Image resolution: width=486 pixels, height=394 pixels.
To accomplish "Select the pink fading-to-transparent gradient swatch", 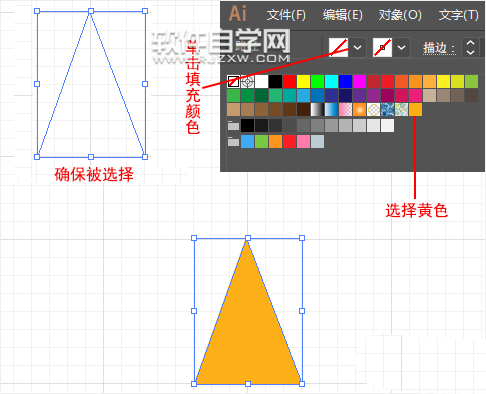I will point(345,109).
